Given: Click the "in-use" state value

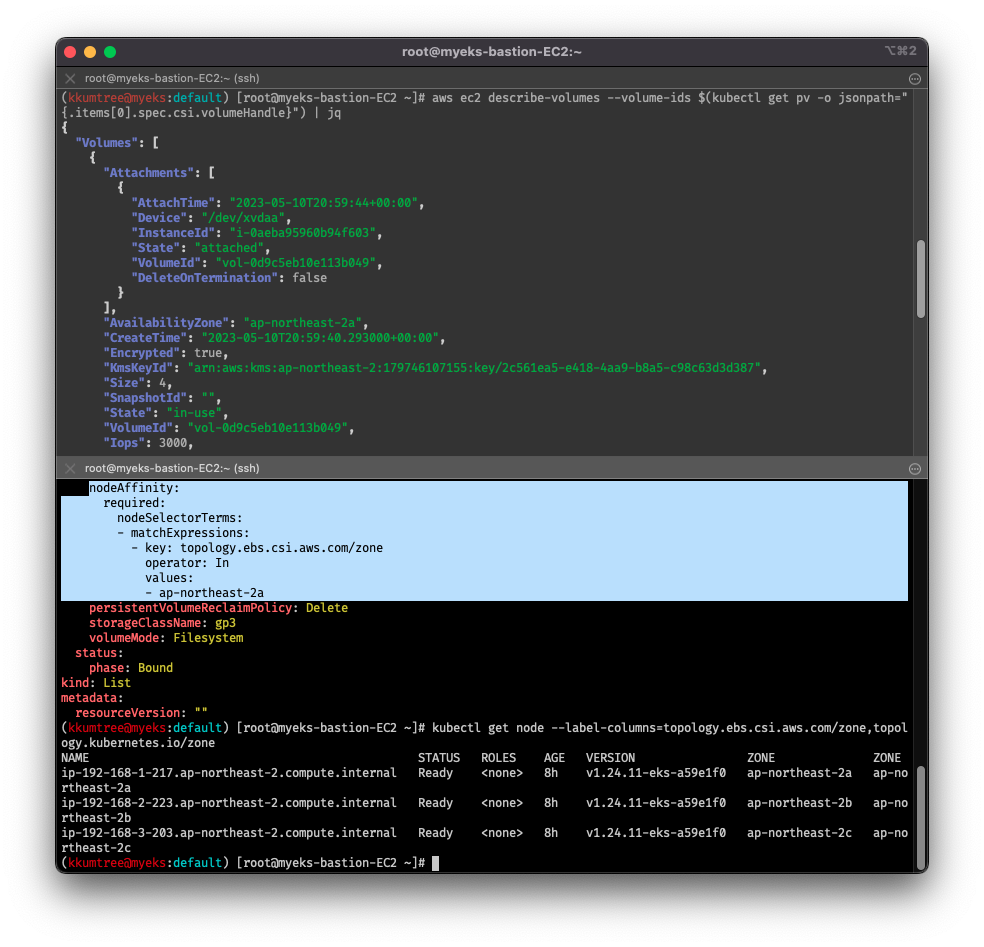Looking at the screenshot, I should tap(194, 414).
